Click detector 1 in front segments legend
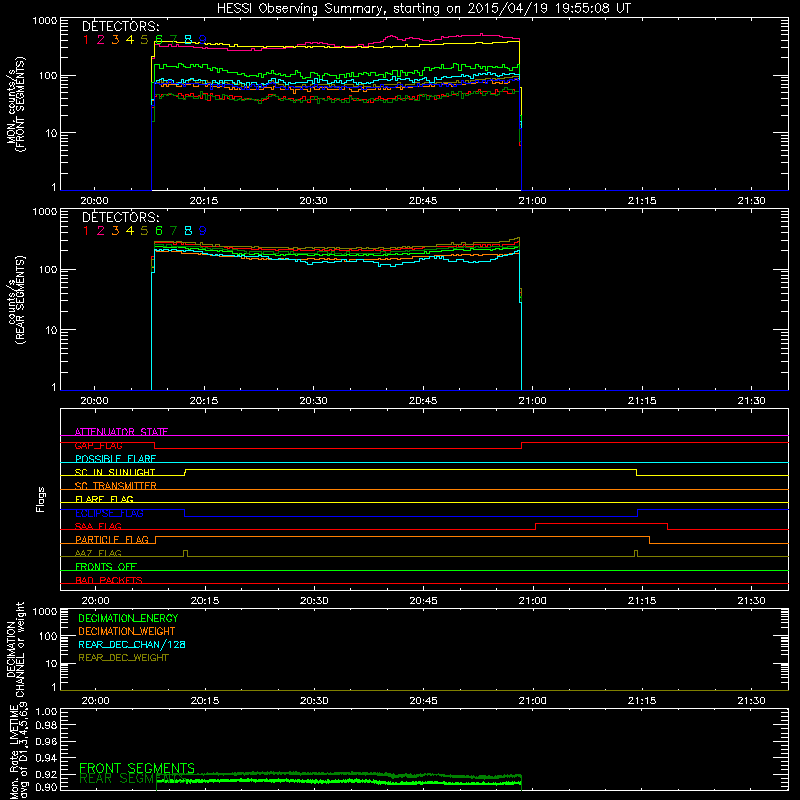Screen dimensions: 800x800 (x=86, y=40)
